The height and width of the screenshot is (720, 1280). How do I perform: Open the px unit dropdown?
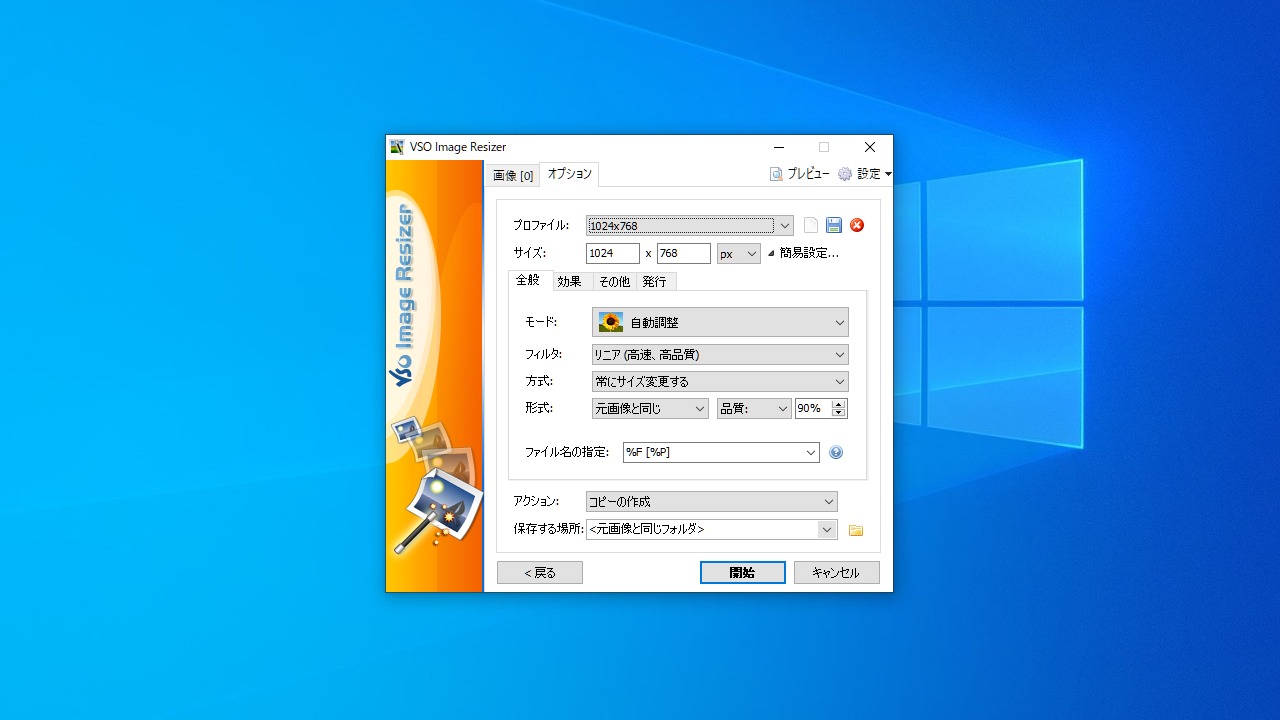(x=739, y=254)
